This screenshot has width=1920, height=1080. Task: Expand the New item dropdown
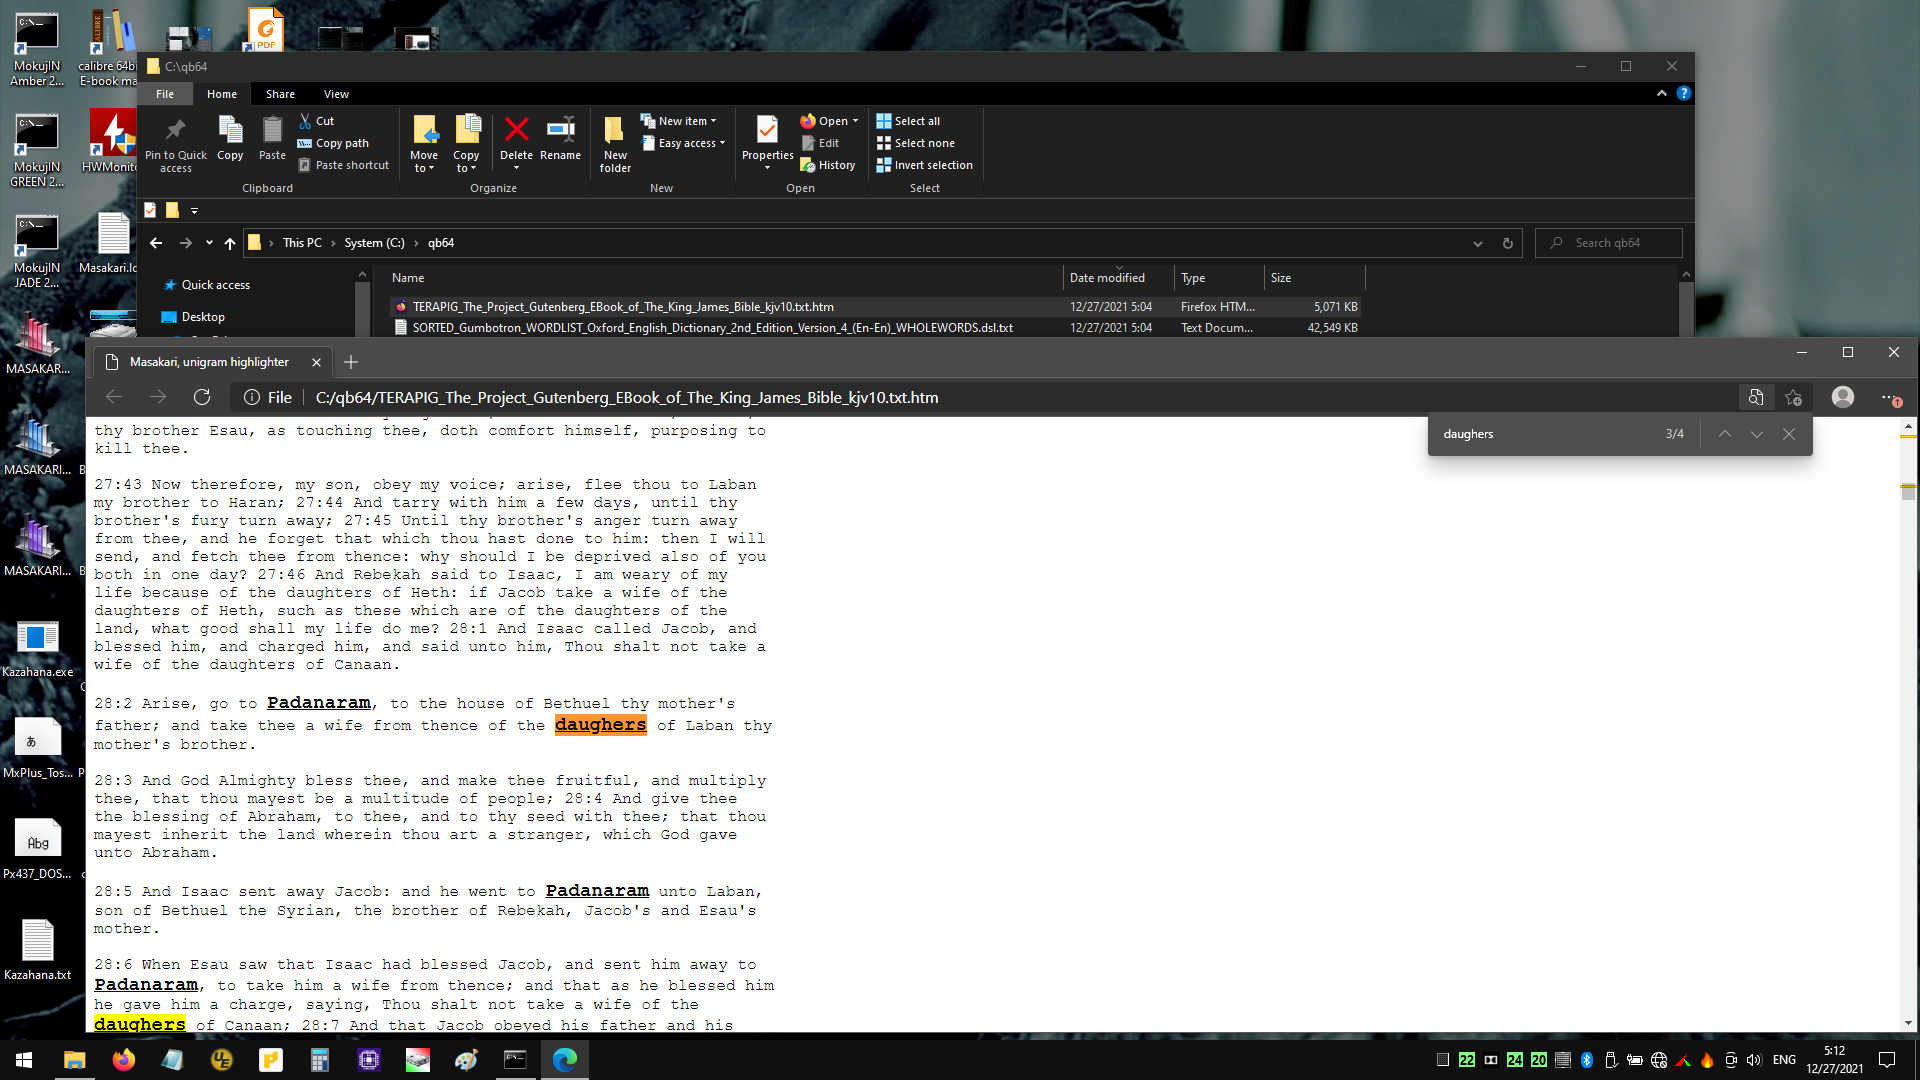click(679, 121)
